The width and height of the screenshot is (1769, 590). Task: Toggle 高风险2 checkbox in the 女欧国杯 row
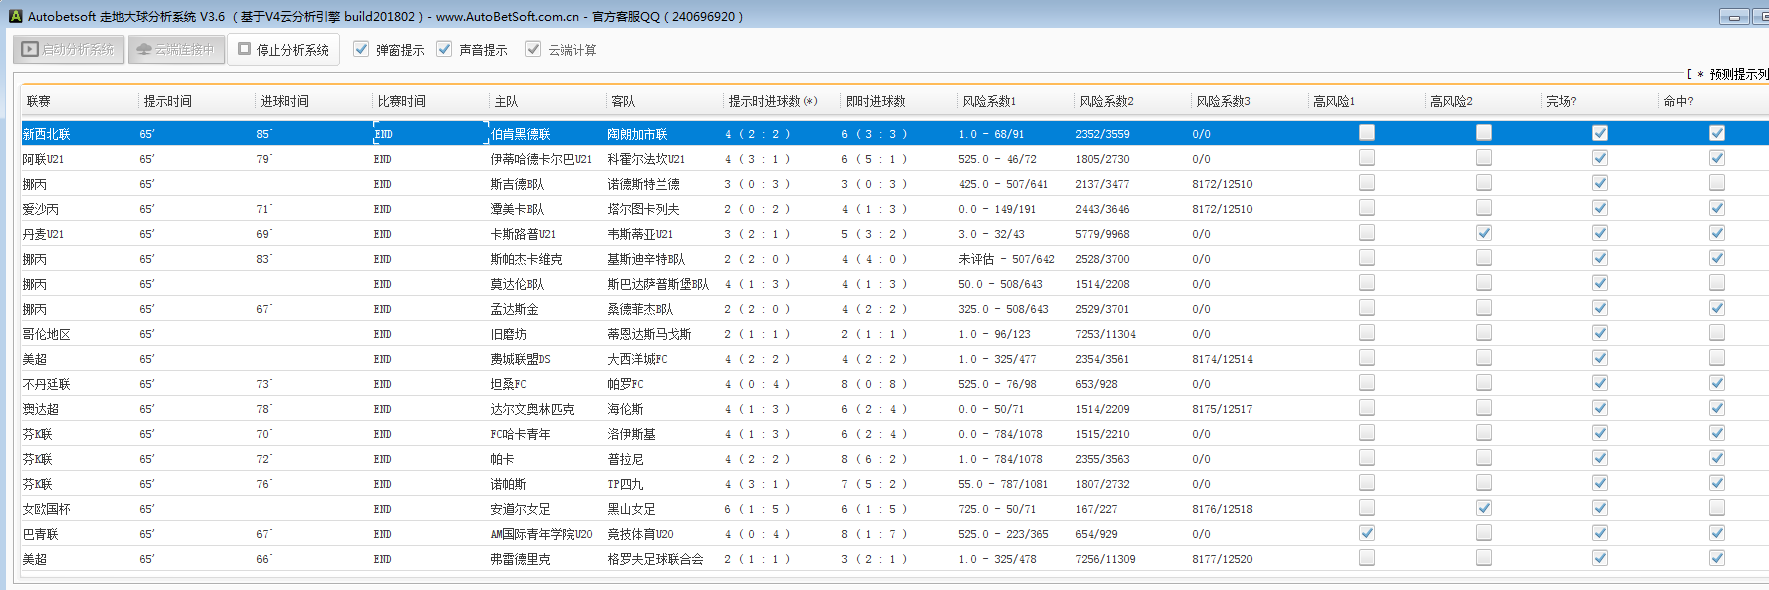pyautogui.click(x=1484, y=508)
